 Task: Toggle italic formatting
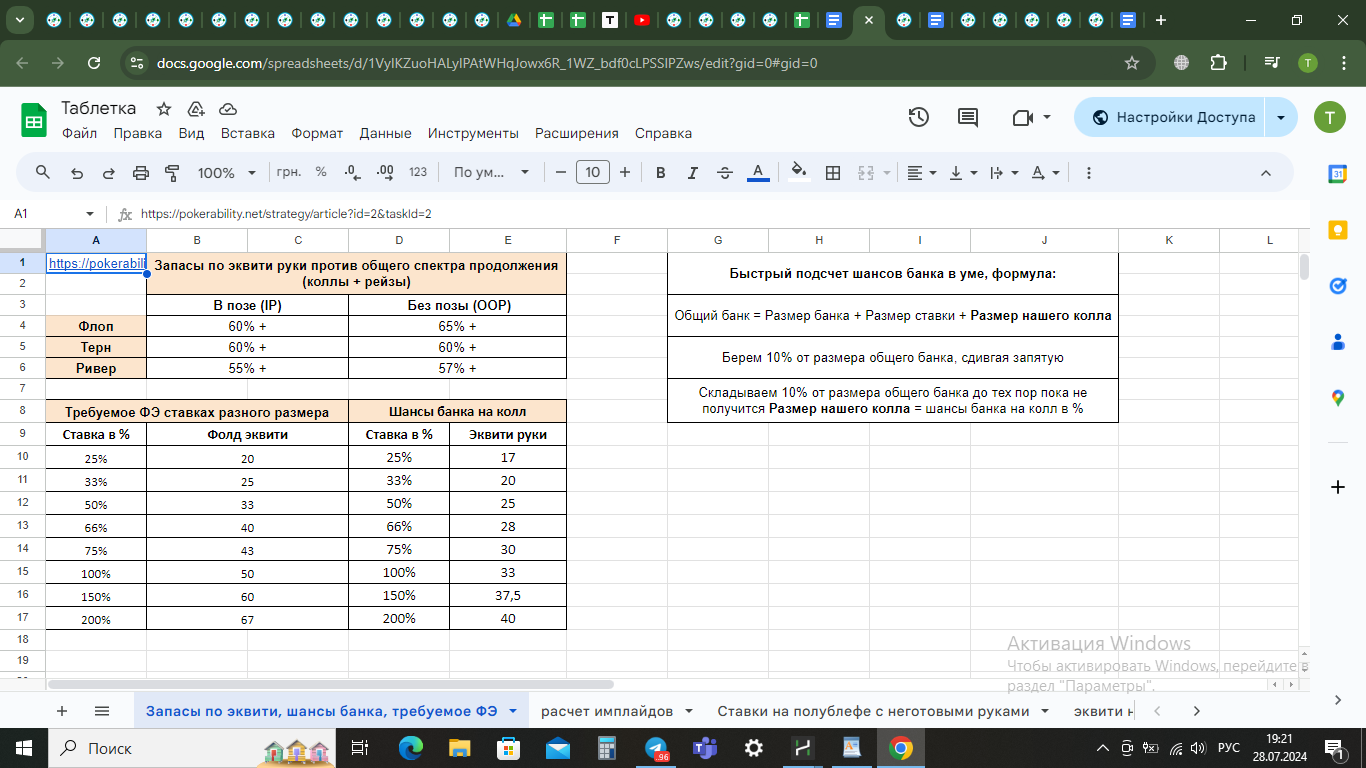coord(693,172)
